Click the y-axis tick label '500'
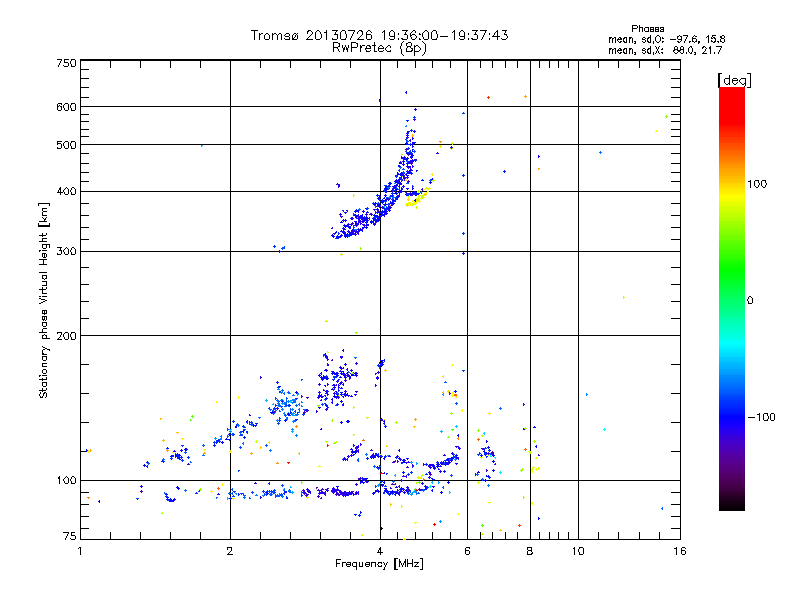Image resolution: width=800 pixels, height=600 pixels. click(66, 145)
